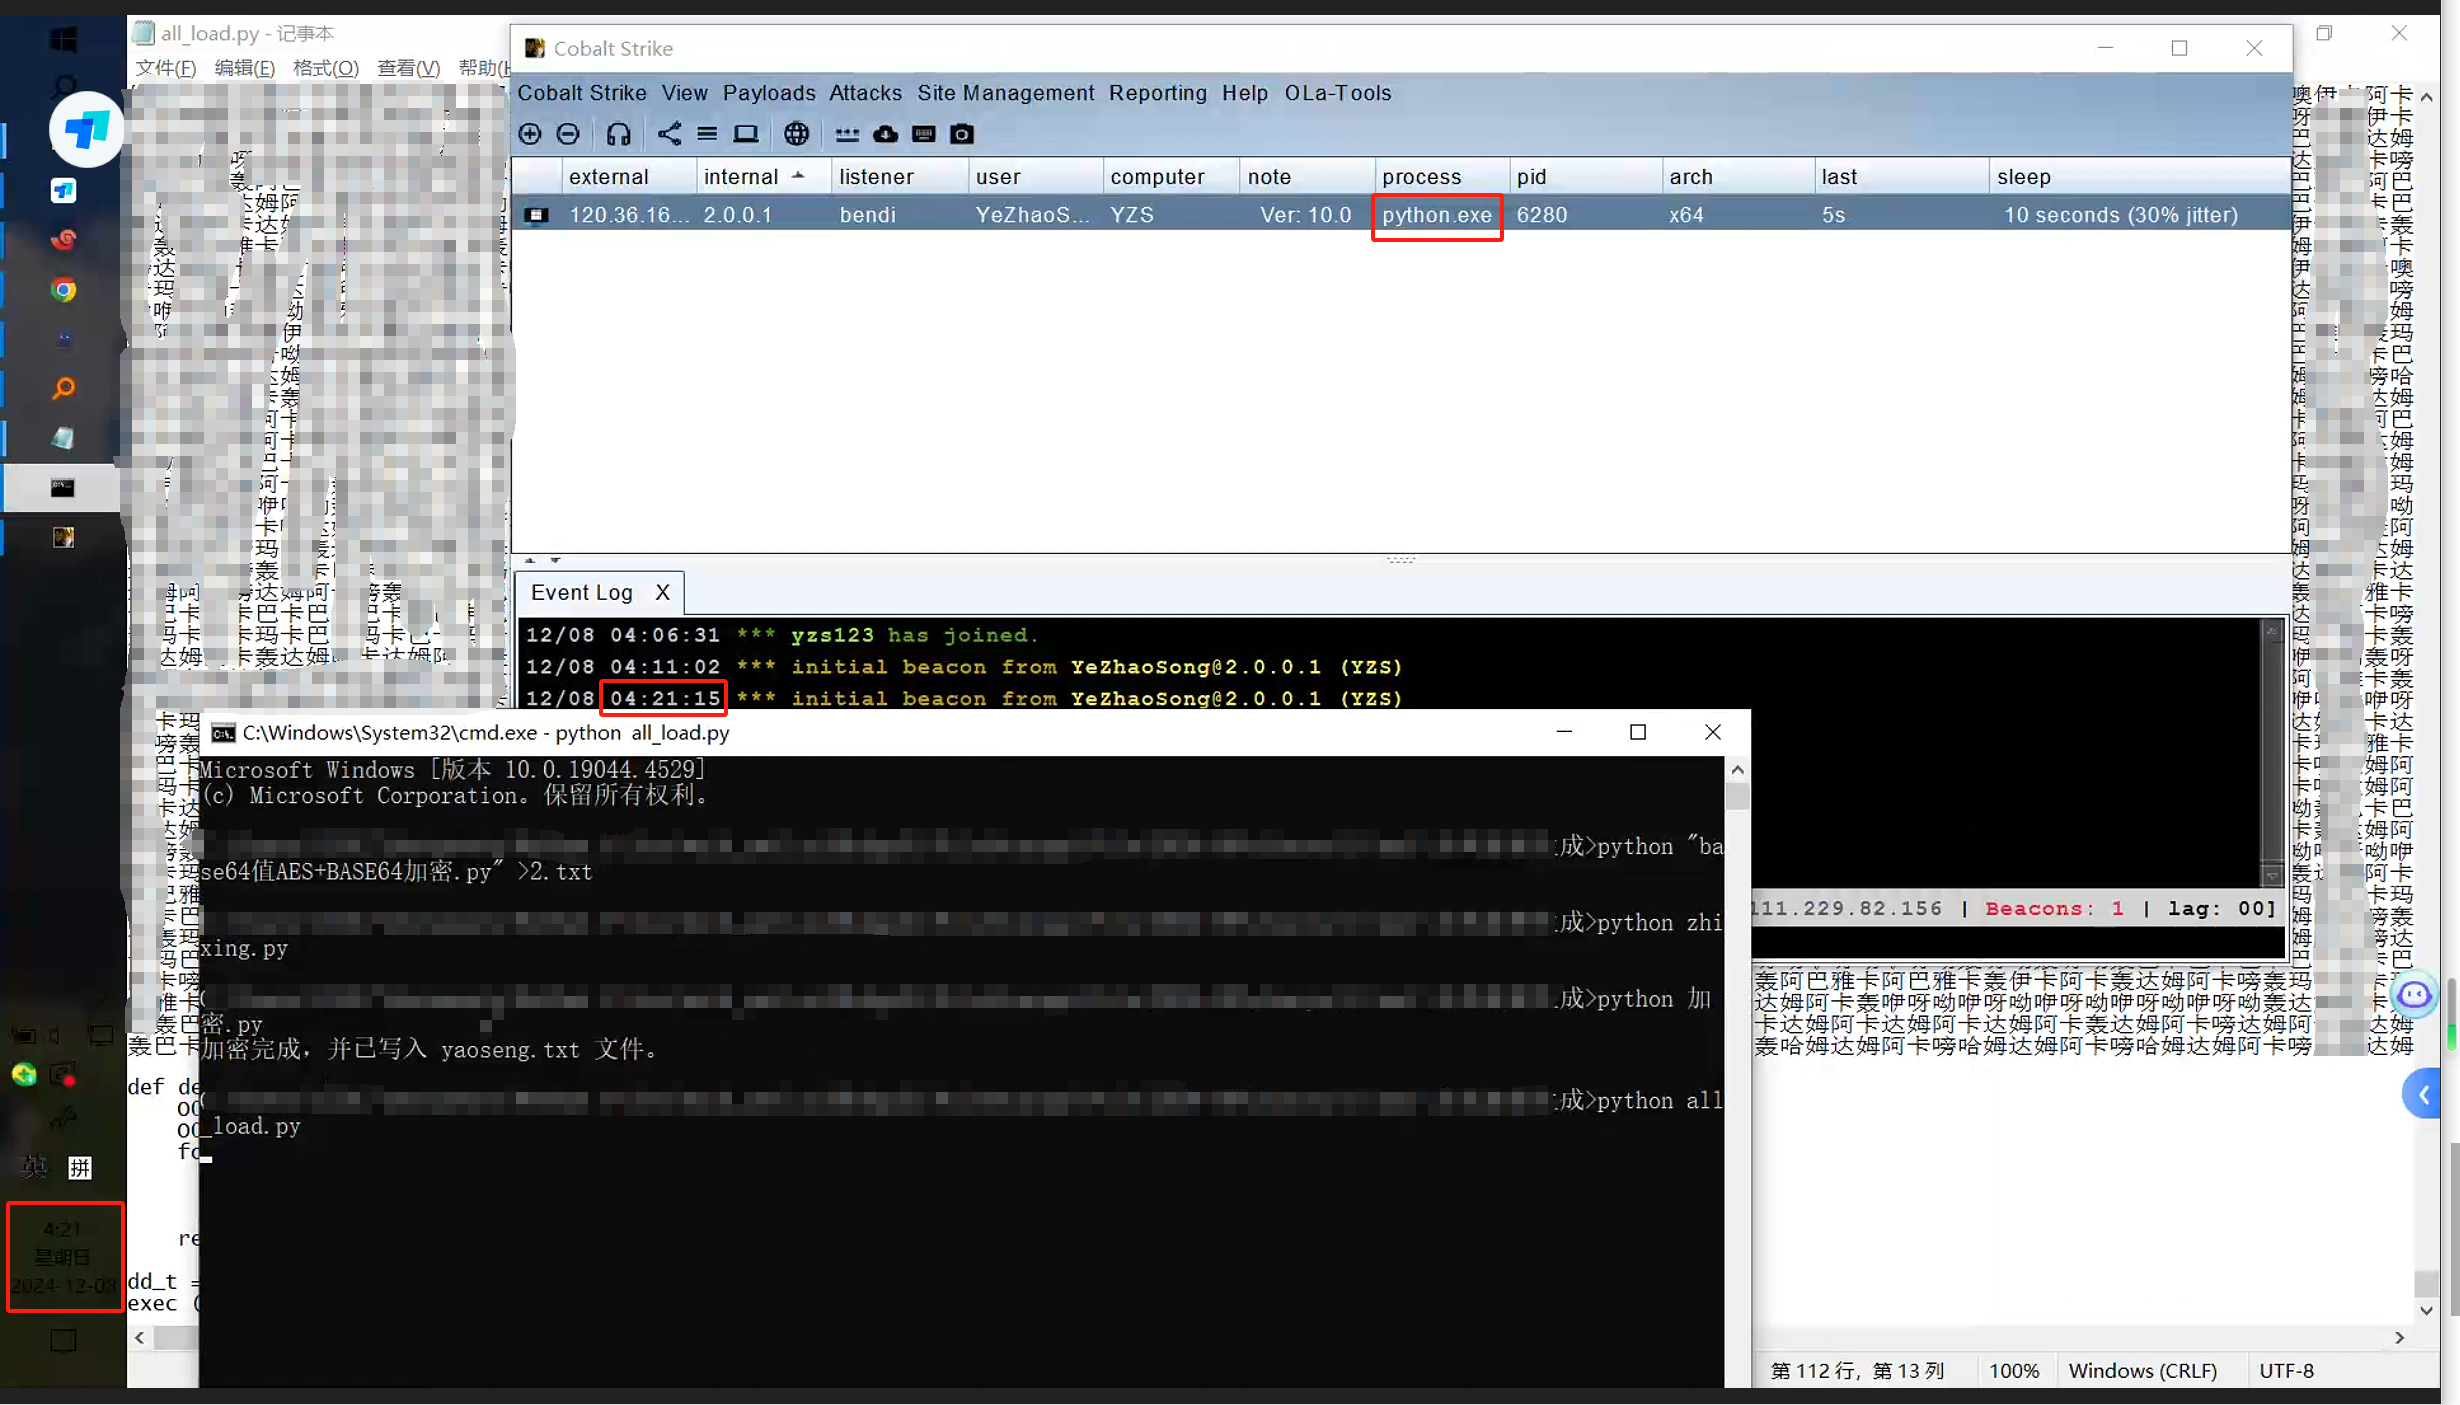Click the blue side-panel arrow handle
This screenshot has width=2460, height=1405.
pos(2422,1095)
